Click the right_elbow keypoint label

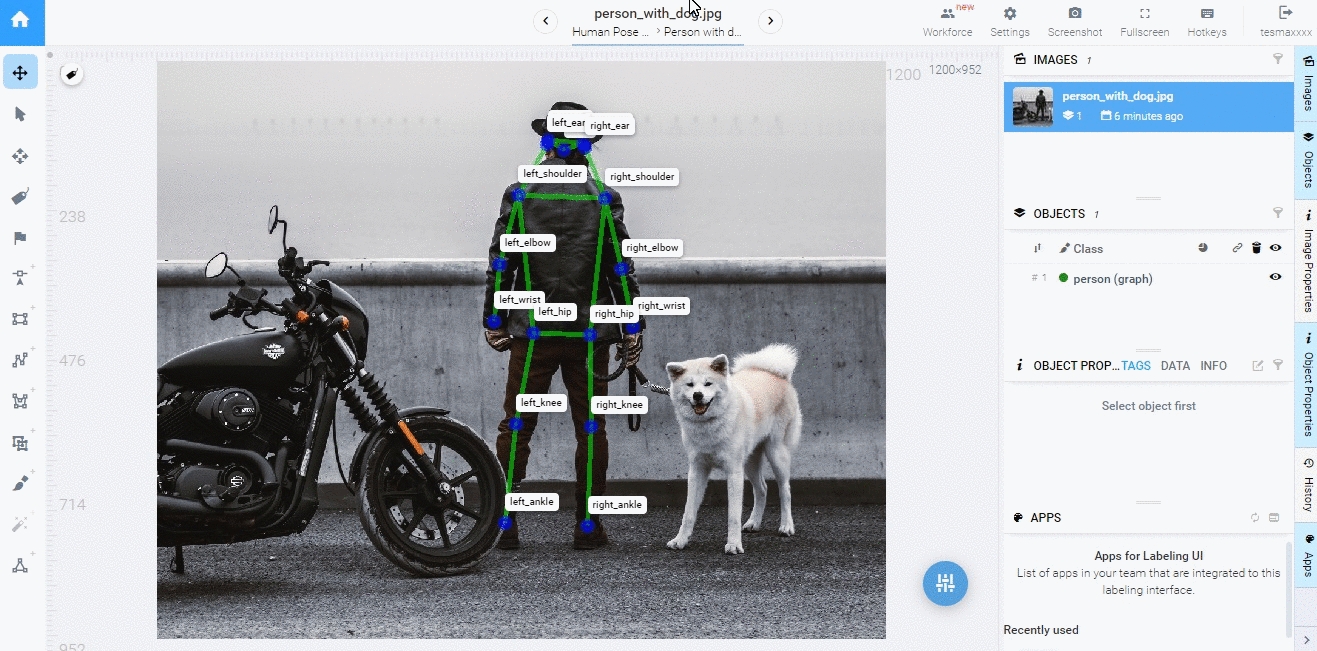tap(652, 248)
